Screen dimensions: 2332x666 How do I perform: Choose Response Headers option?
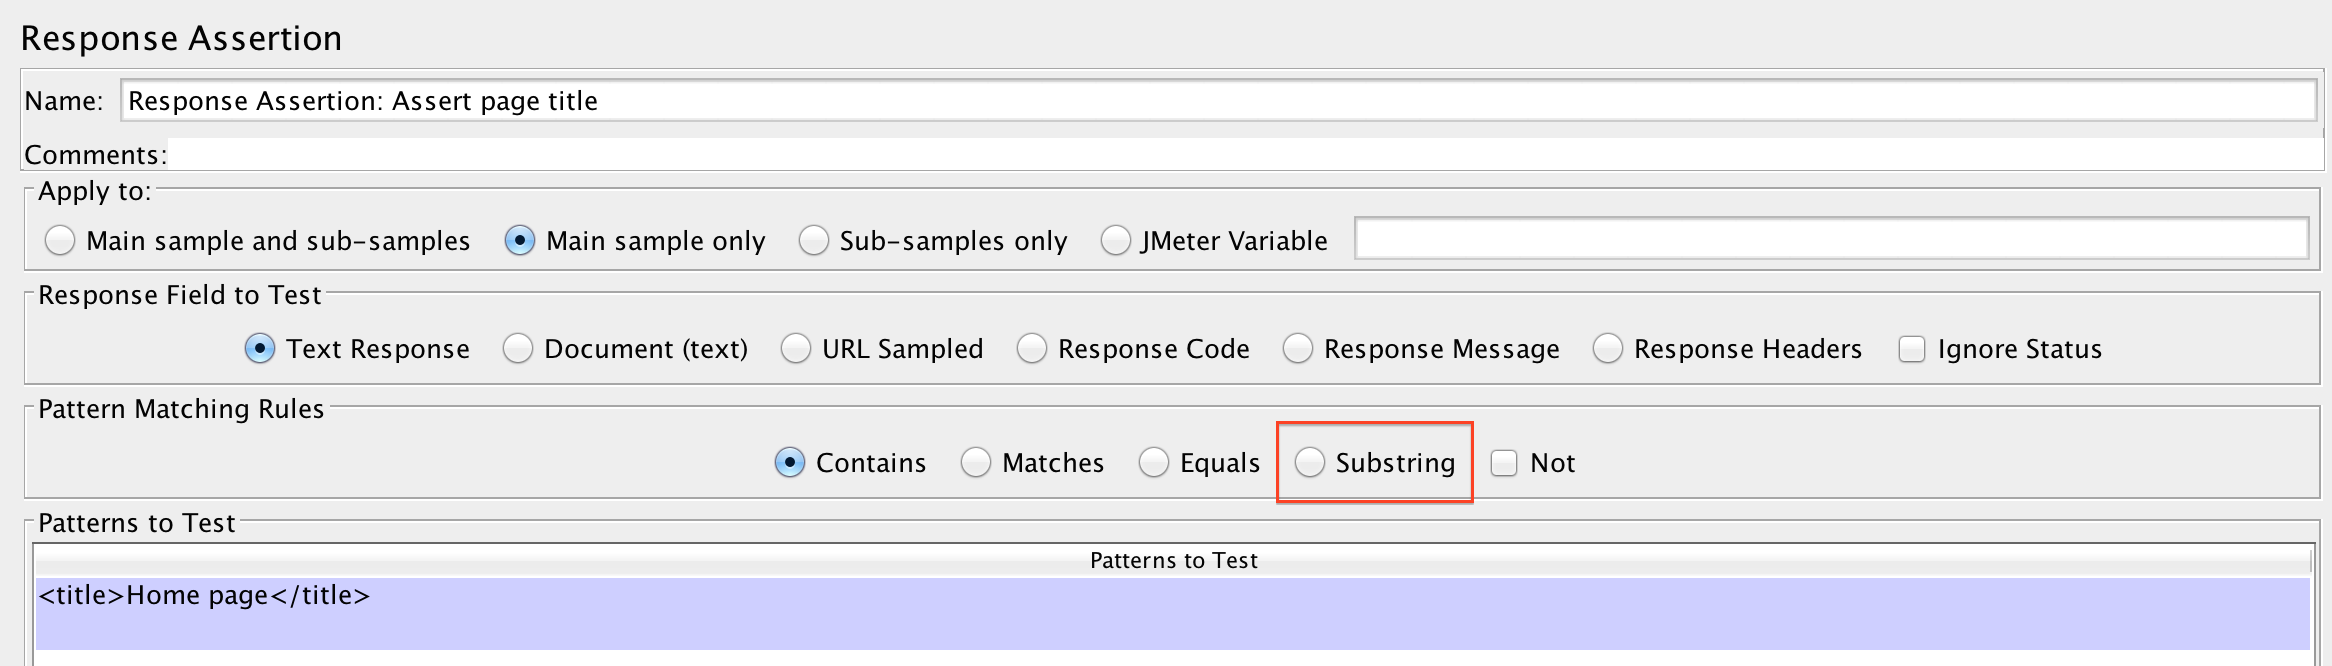[x=1608, y=349]
